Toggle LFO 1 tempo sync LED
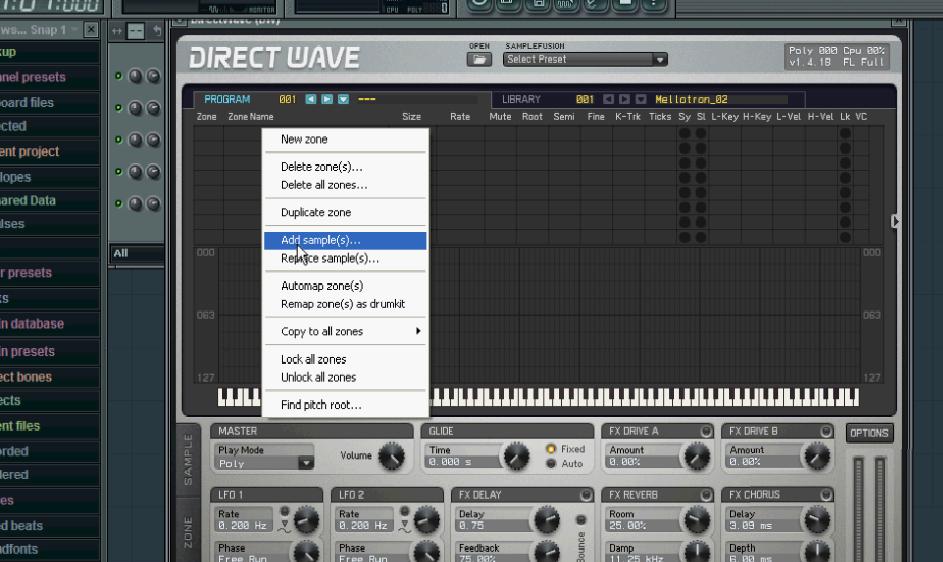The height and width of the screenshot is (562, 943). click(x=284, y=511)
